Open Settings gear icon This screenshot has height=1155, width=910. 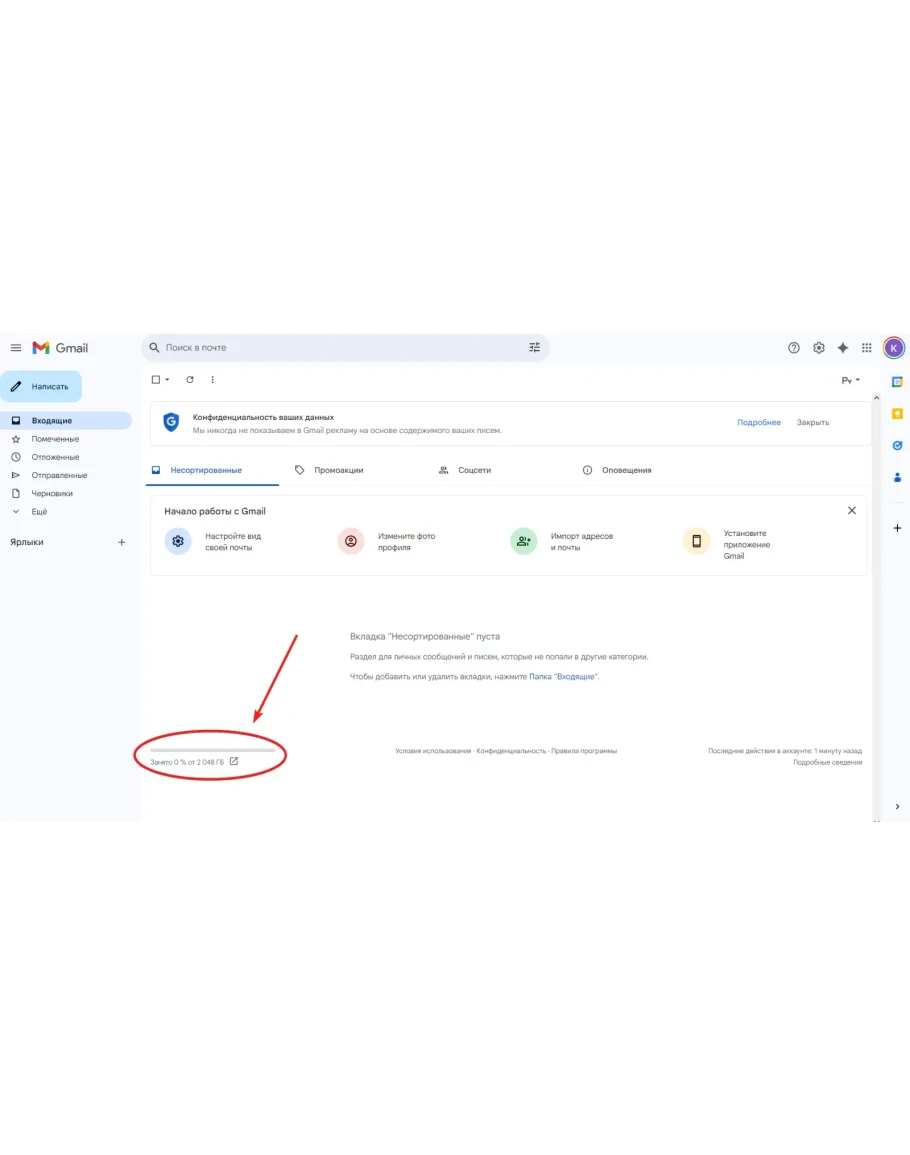click(x=819, y=348)
